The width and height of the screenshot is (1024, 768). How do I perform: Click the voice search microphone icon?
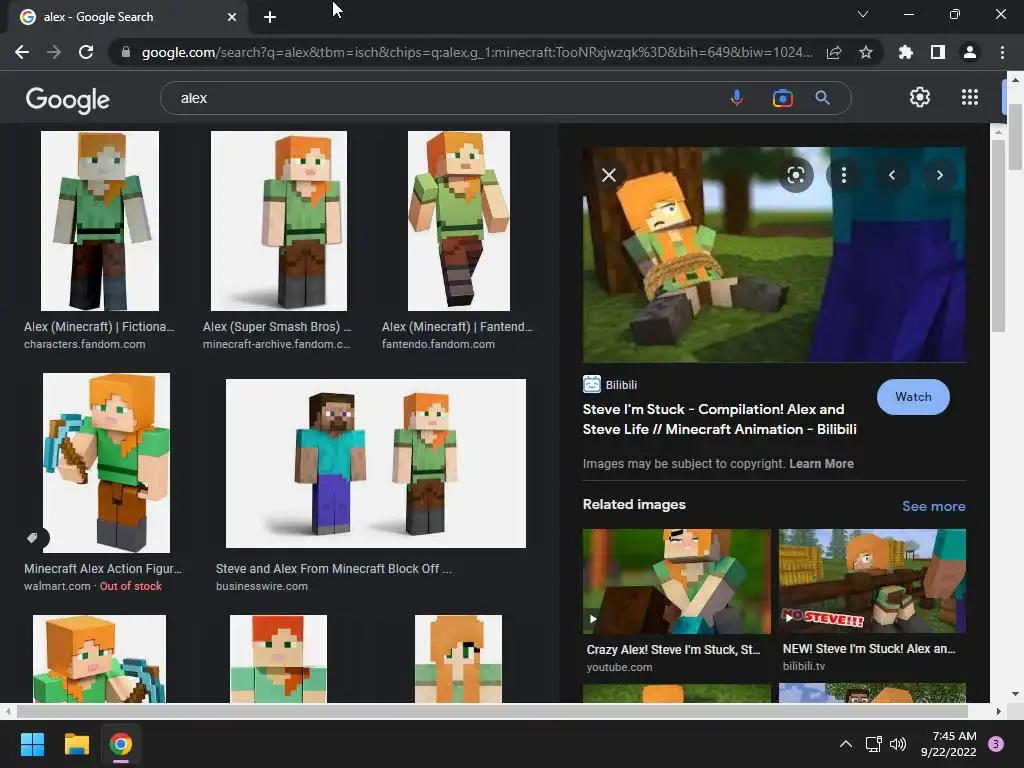tap(737, 98)
